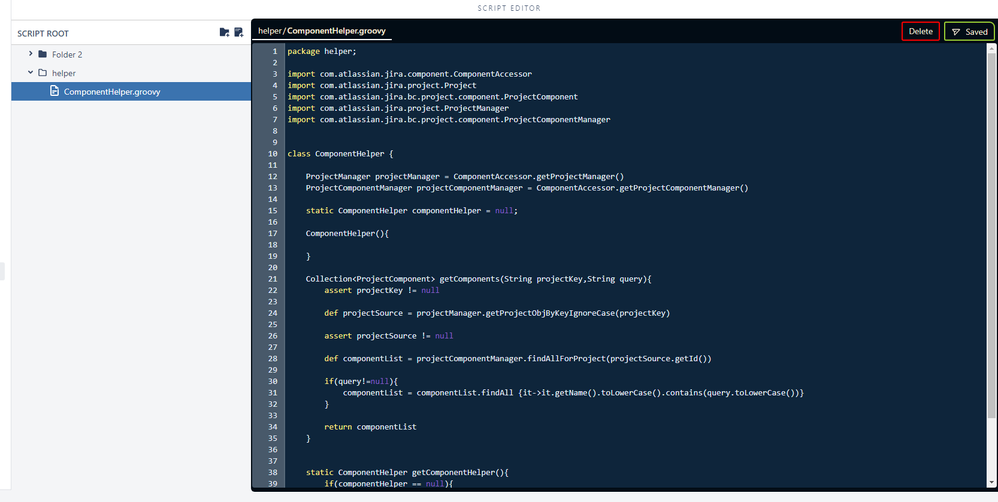Select the helper folder label
The image size is (998, 502).
coord(63,73)
